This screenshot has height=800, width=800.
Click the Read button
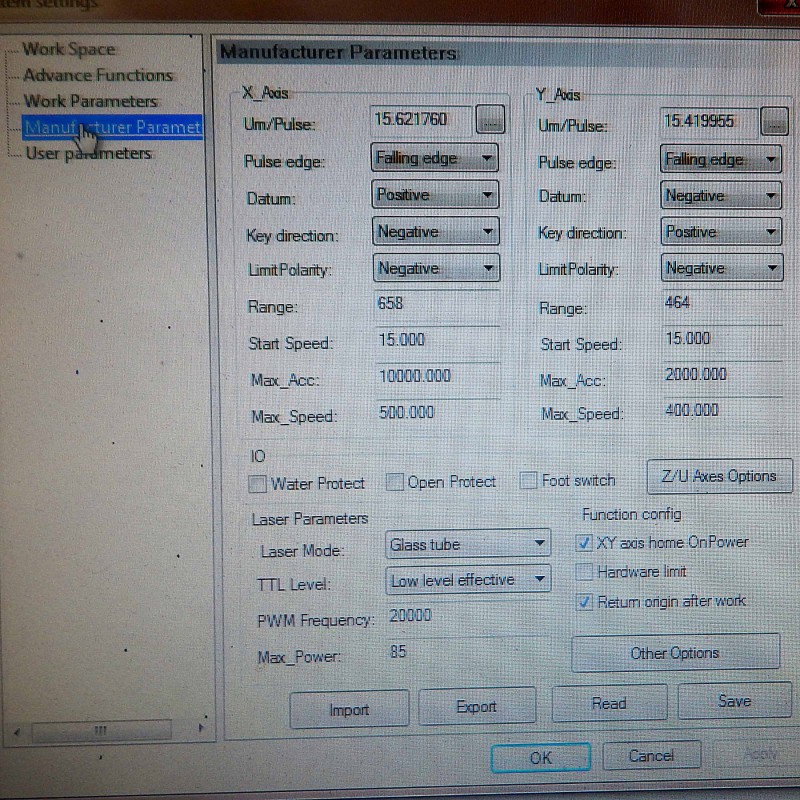point(609,703)
